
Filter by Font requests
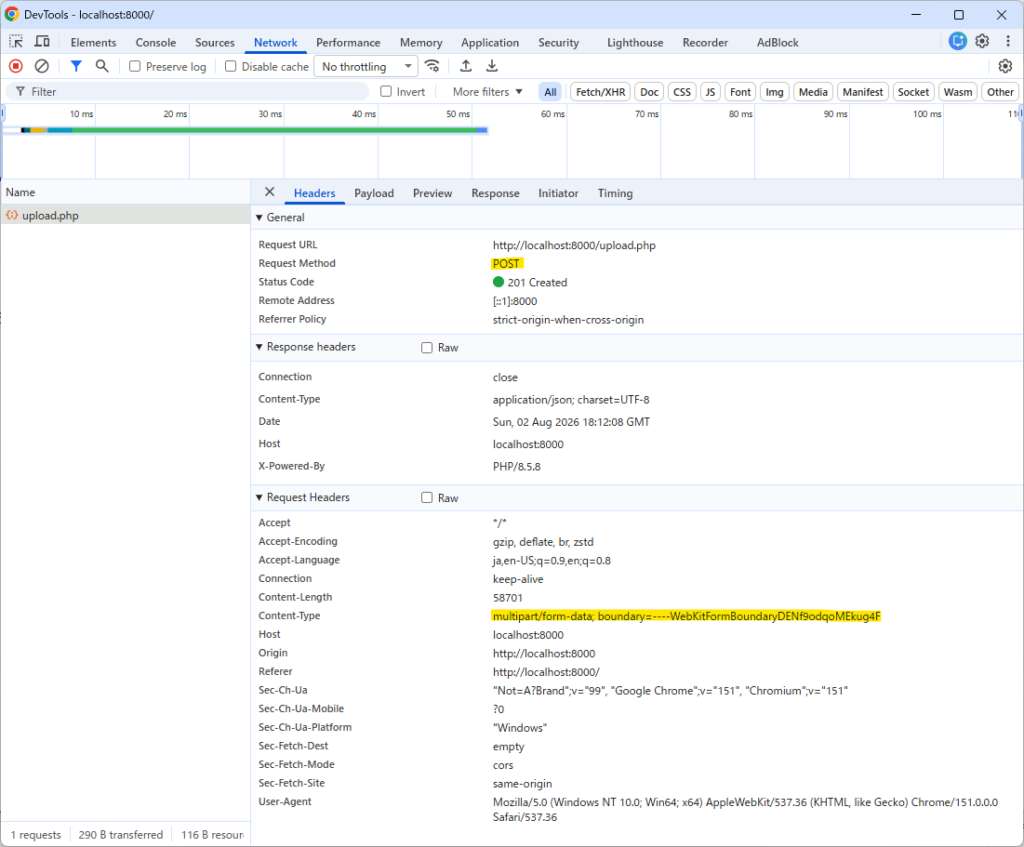click(740, 92)
